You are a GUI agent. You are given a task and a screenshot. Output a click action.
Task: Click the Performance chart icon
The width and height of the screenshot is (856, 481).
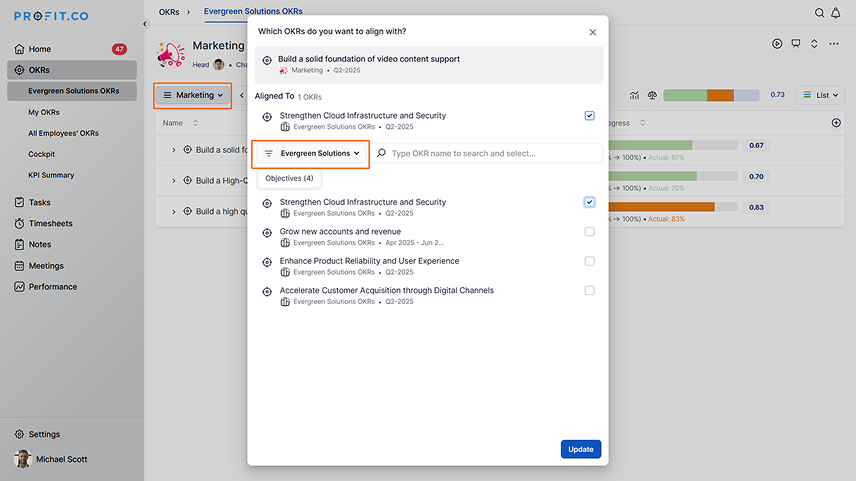[x=19, y=287]
